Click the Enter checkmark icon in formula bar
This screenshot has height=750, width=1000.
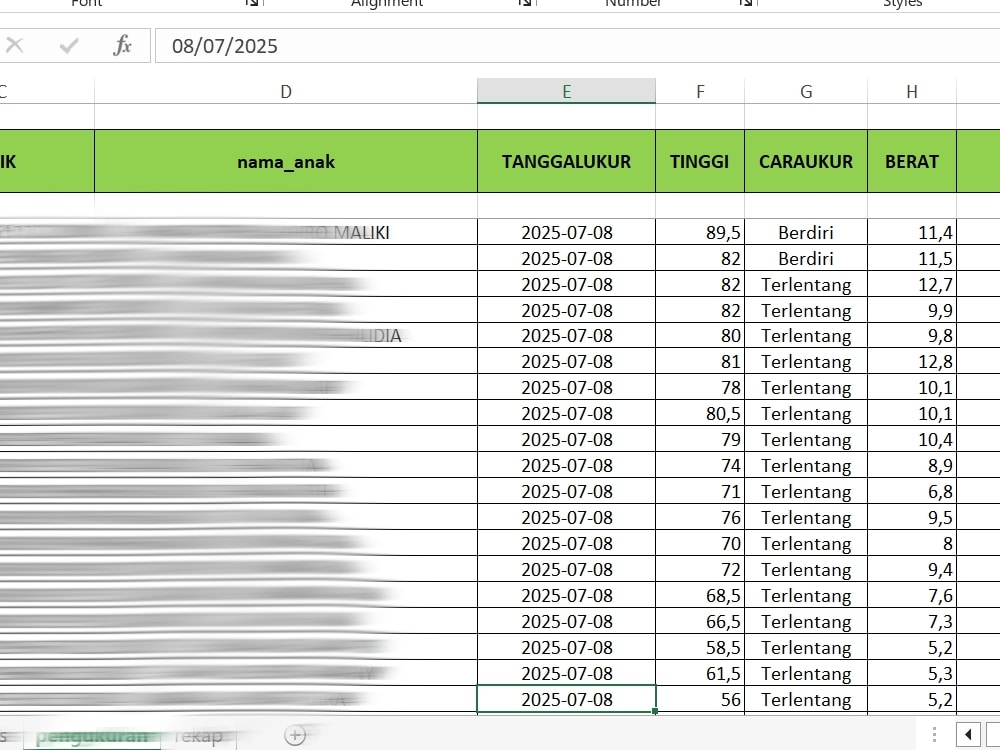(x=69, y=45)
